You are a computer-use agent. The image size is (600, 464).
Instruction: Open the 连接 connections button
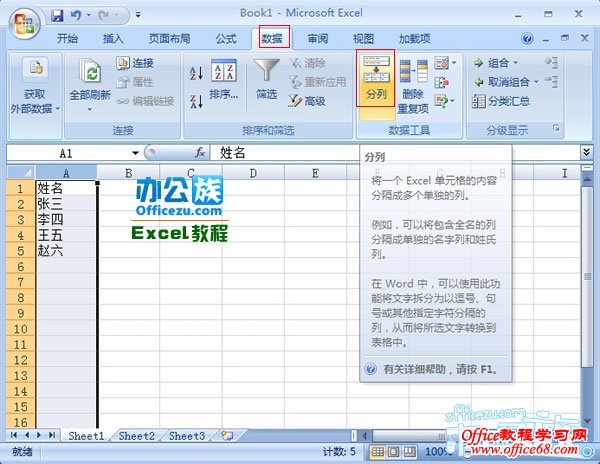[135, 63]
